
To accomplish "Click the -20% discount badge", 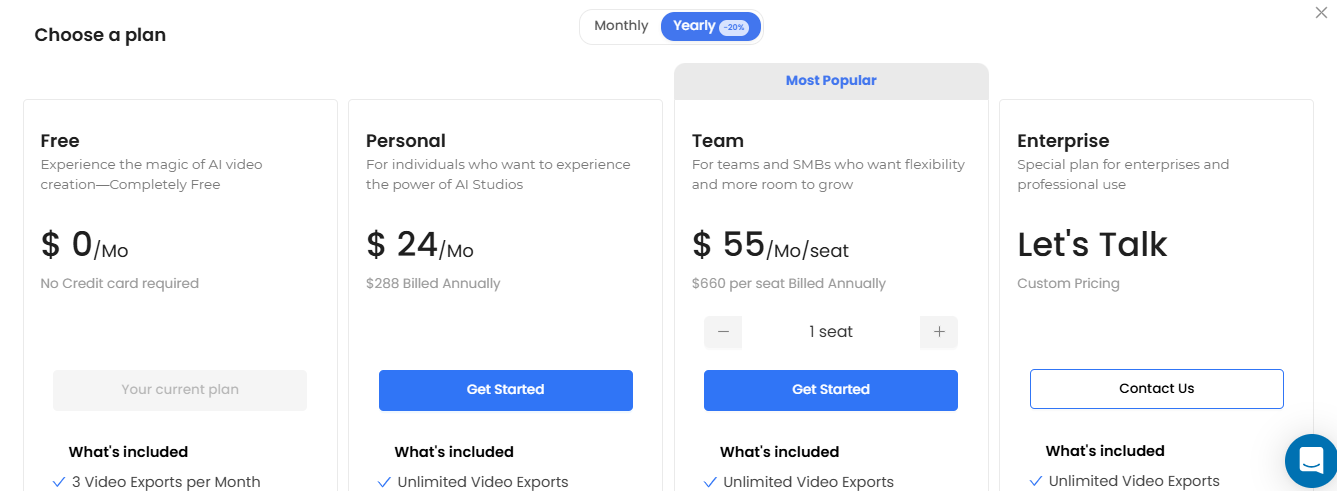I will (x=734, y=27).
